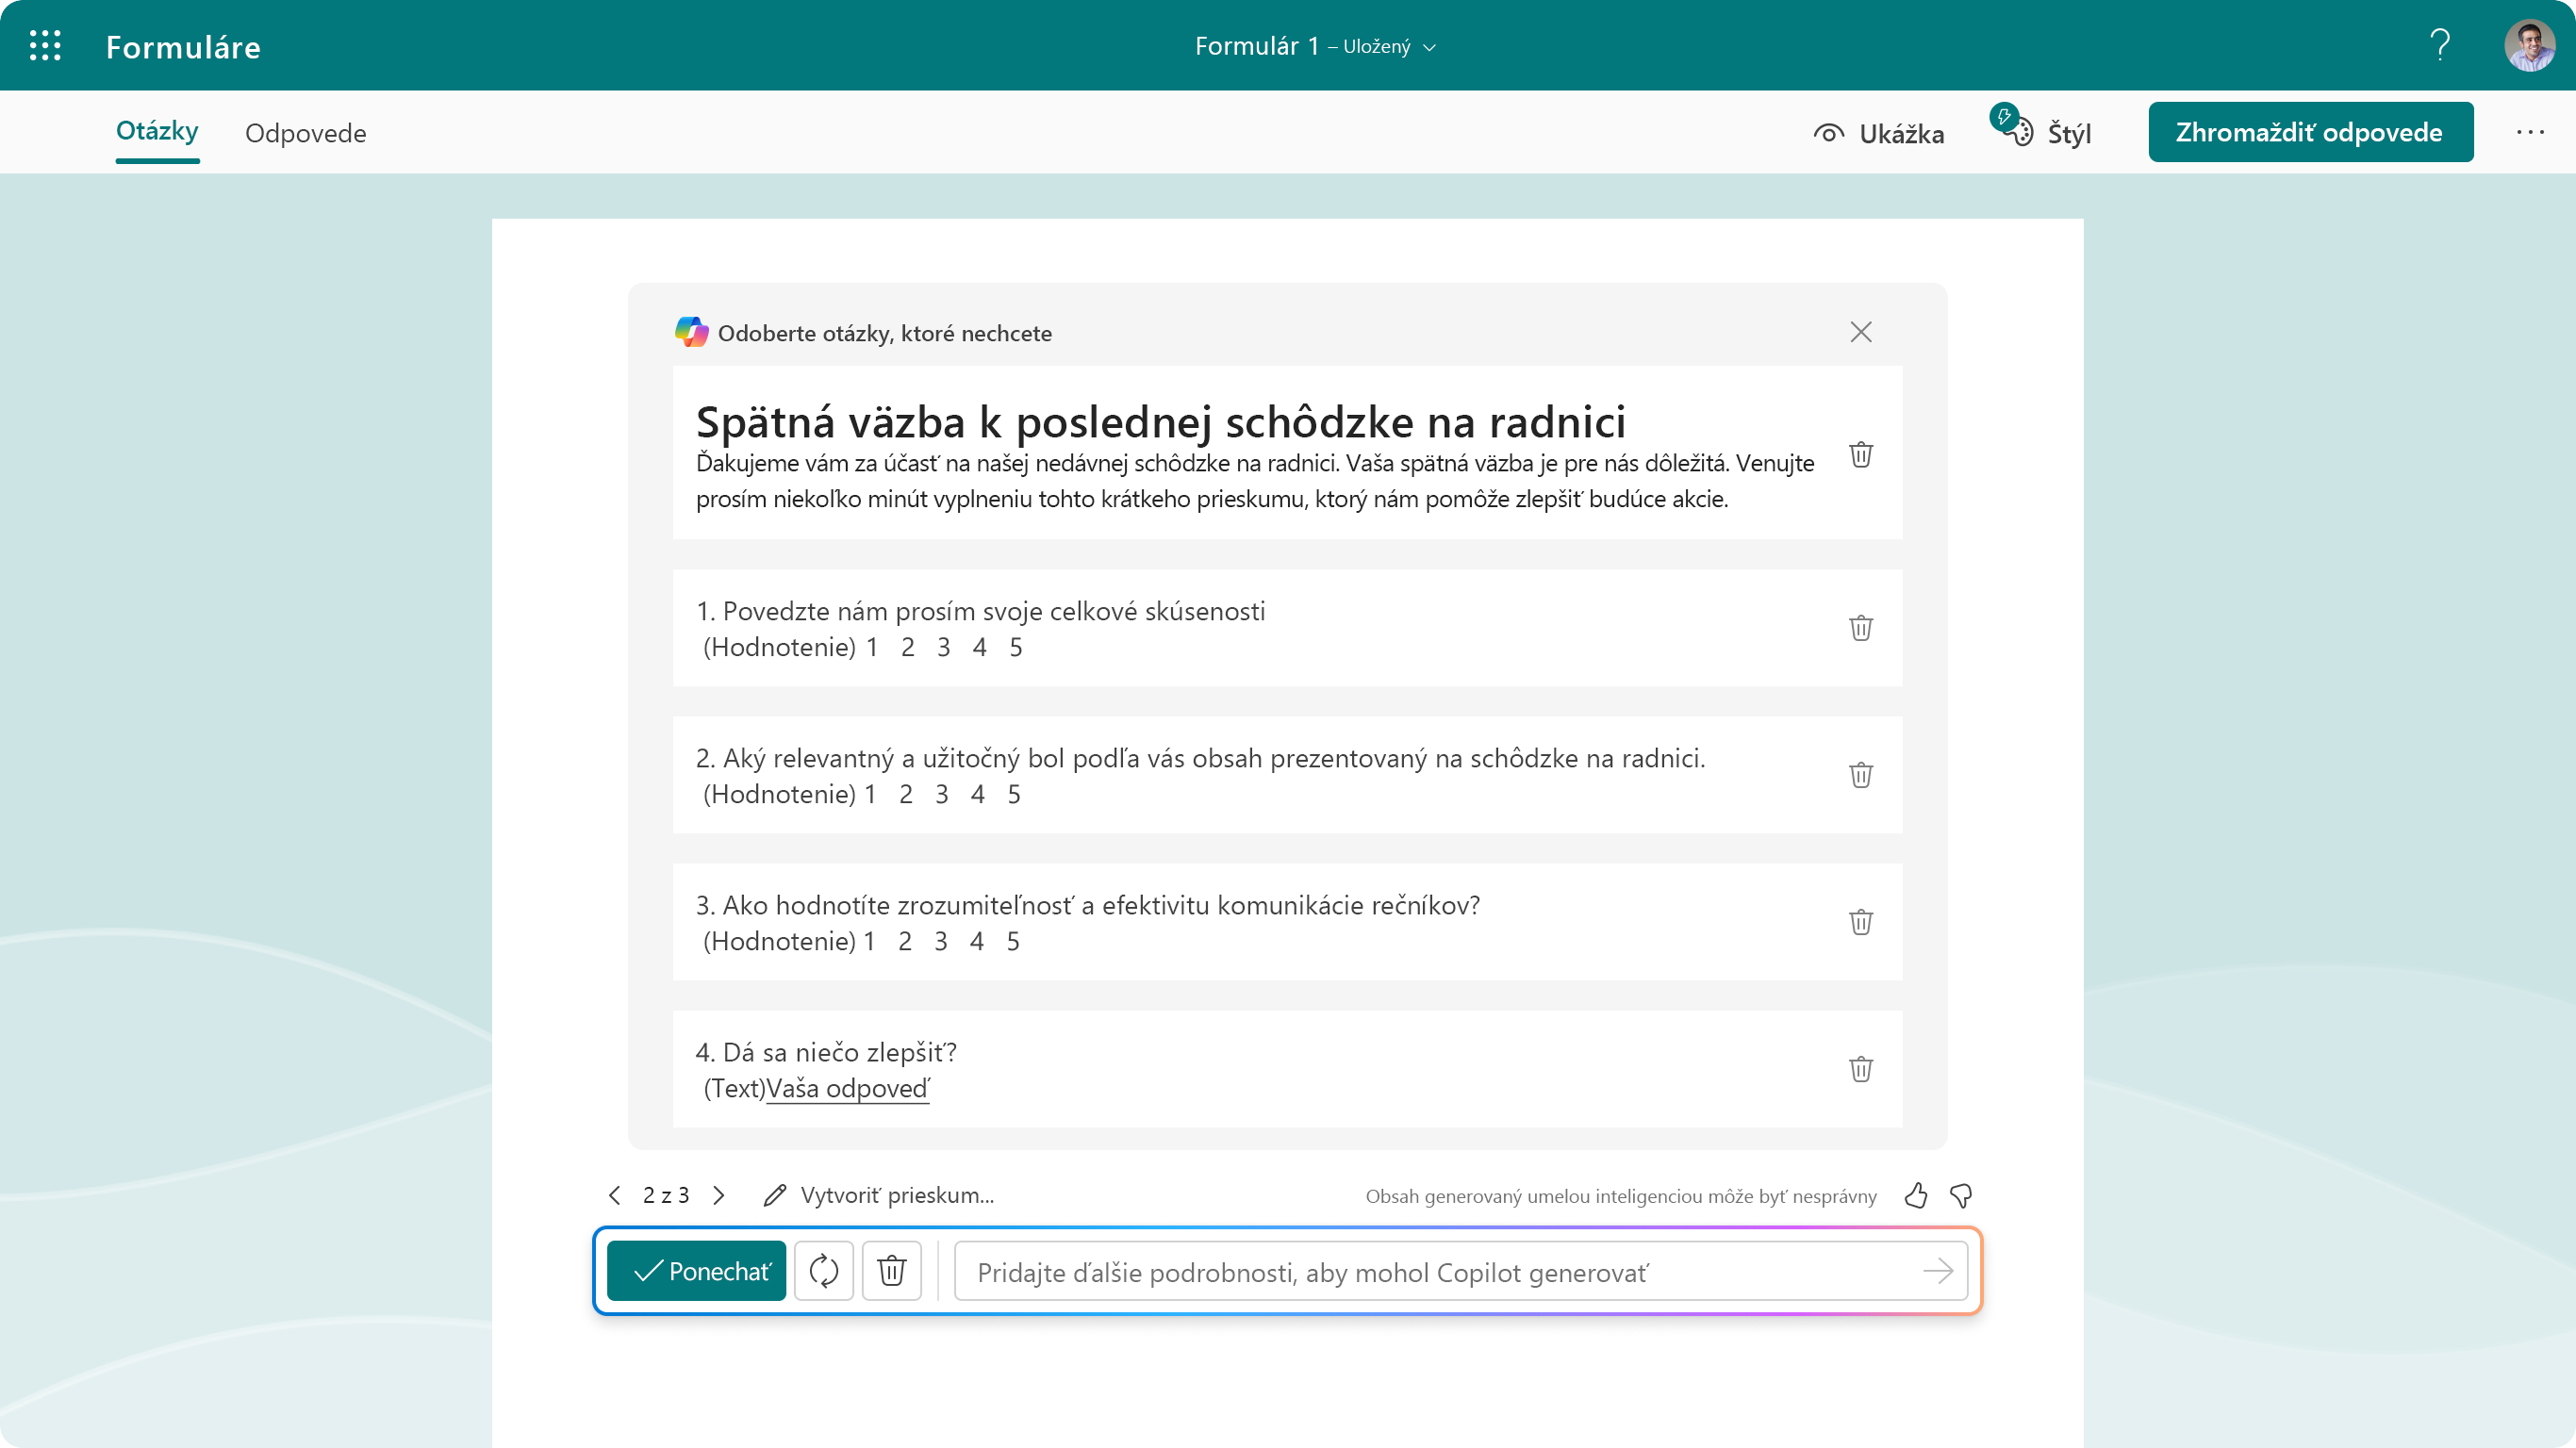Give thumbs down feedback
This screenshot has width=2576, height=1448.
pyautogui.click(x=1961, y=1195)
